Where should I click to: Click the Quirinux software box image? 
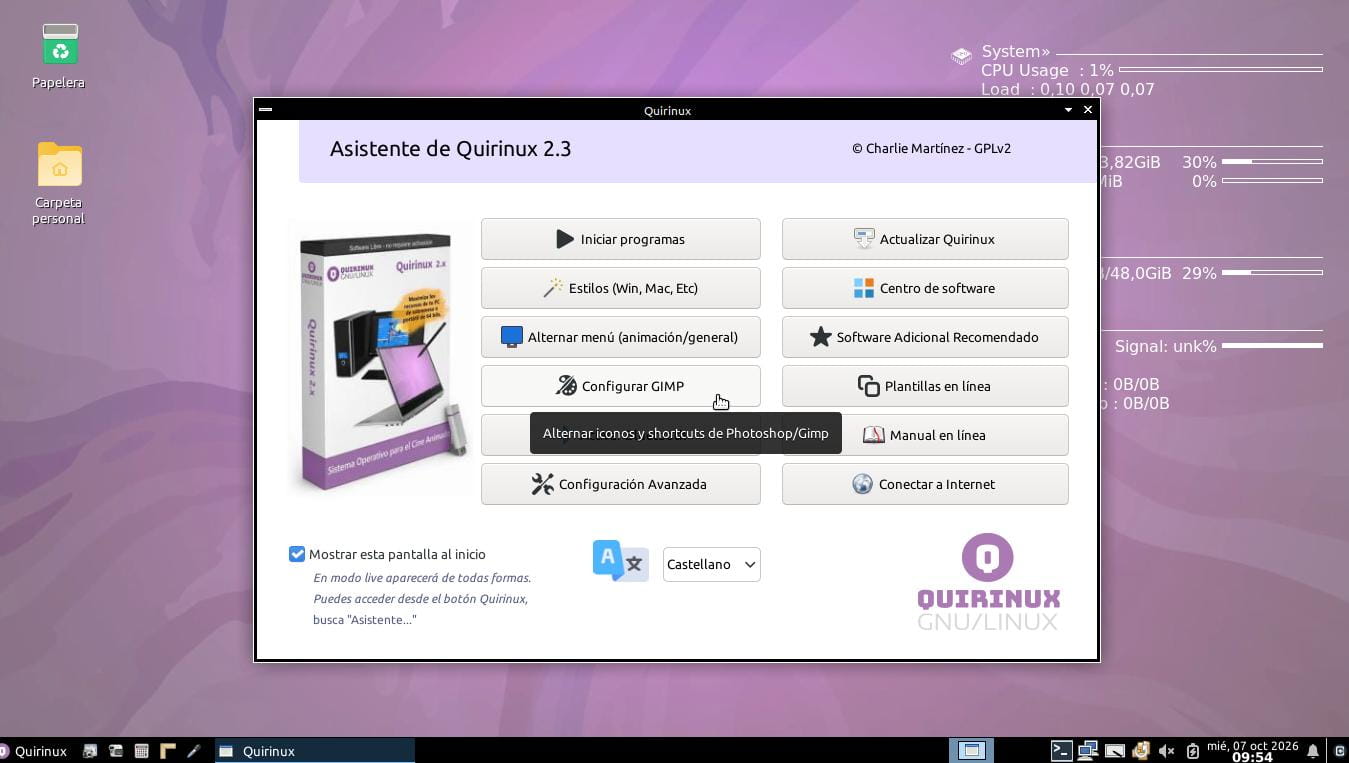pyautogui.click(x=381, y=358)
